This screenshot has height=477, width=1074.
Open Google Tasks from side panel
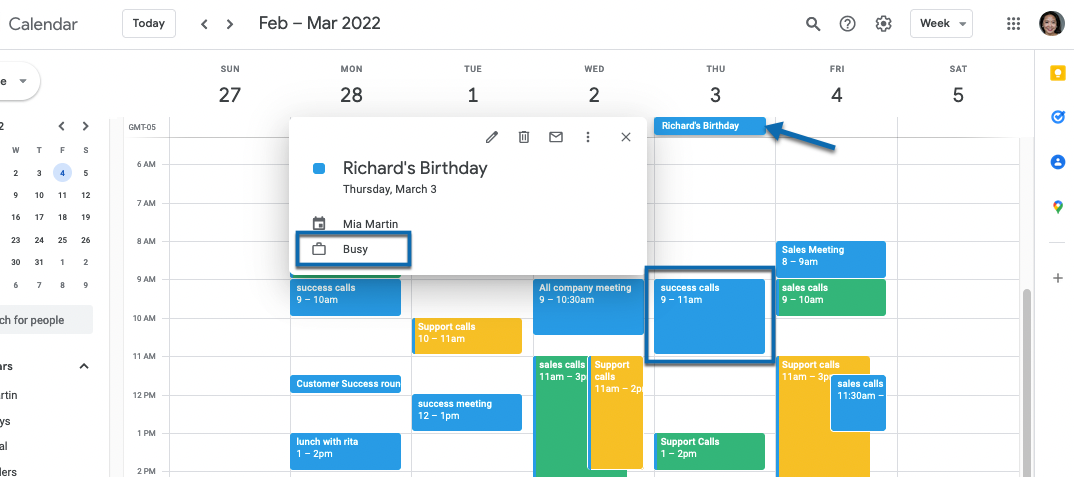click(x=1058, y=117)
